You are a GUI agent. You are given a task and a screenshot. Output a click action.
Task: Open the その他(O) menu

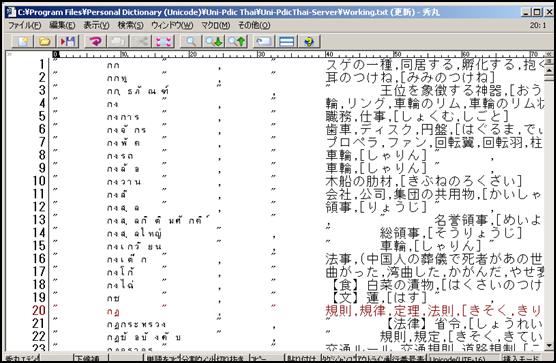tap(254, 26)
